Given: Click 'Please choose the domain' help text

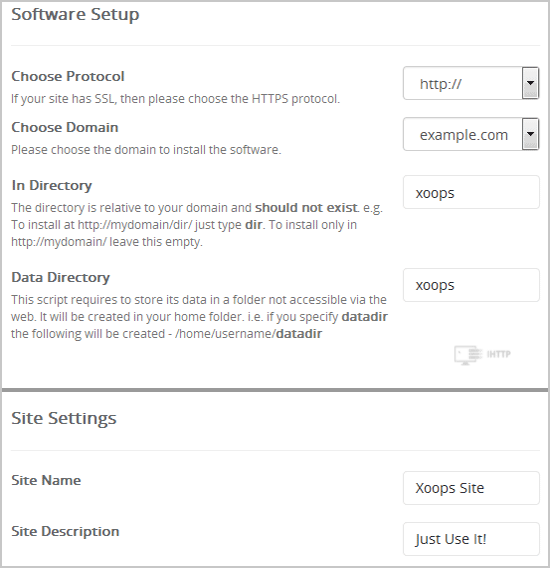Looking at the screenshot, I should (x=146, y=150).
